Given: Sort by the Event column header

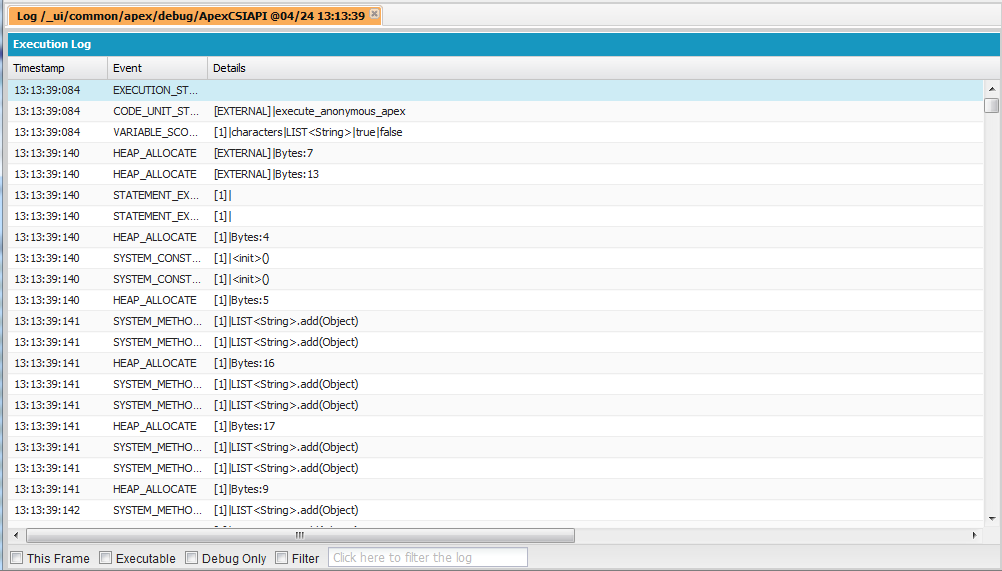Looking at the screenshot, I should (157, 68).
